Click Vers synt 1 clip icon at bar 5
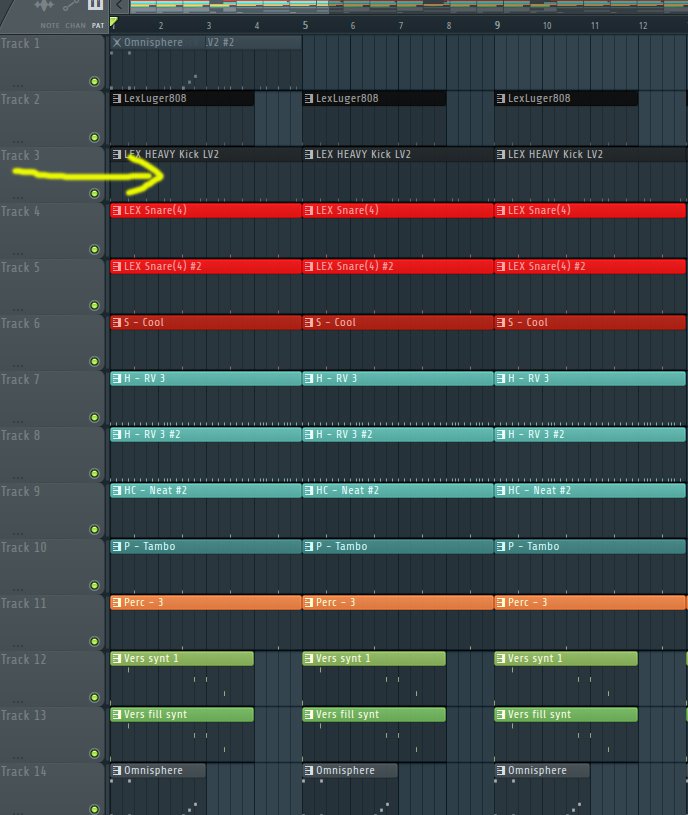Viewport: 688px width, 815px height. tap(309, 659)
